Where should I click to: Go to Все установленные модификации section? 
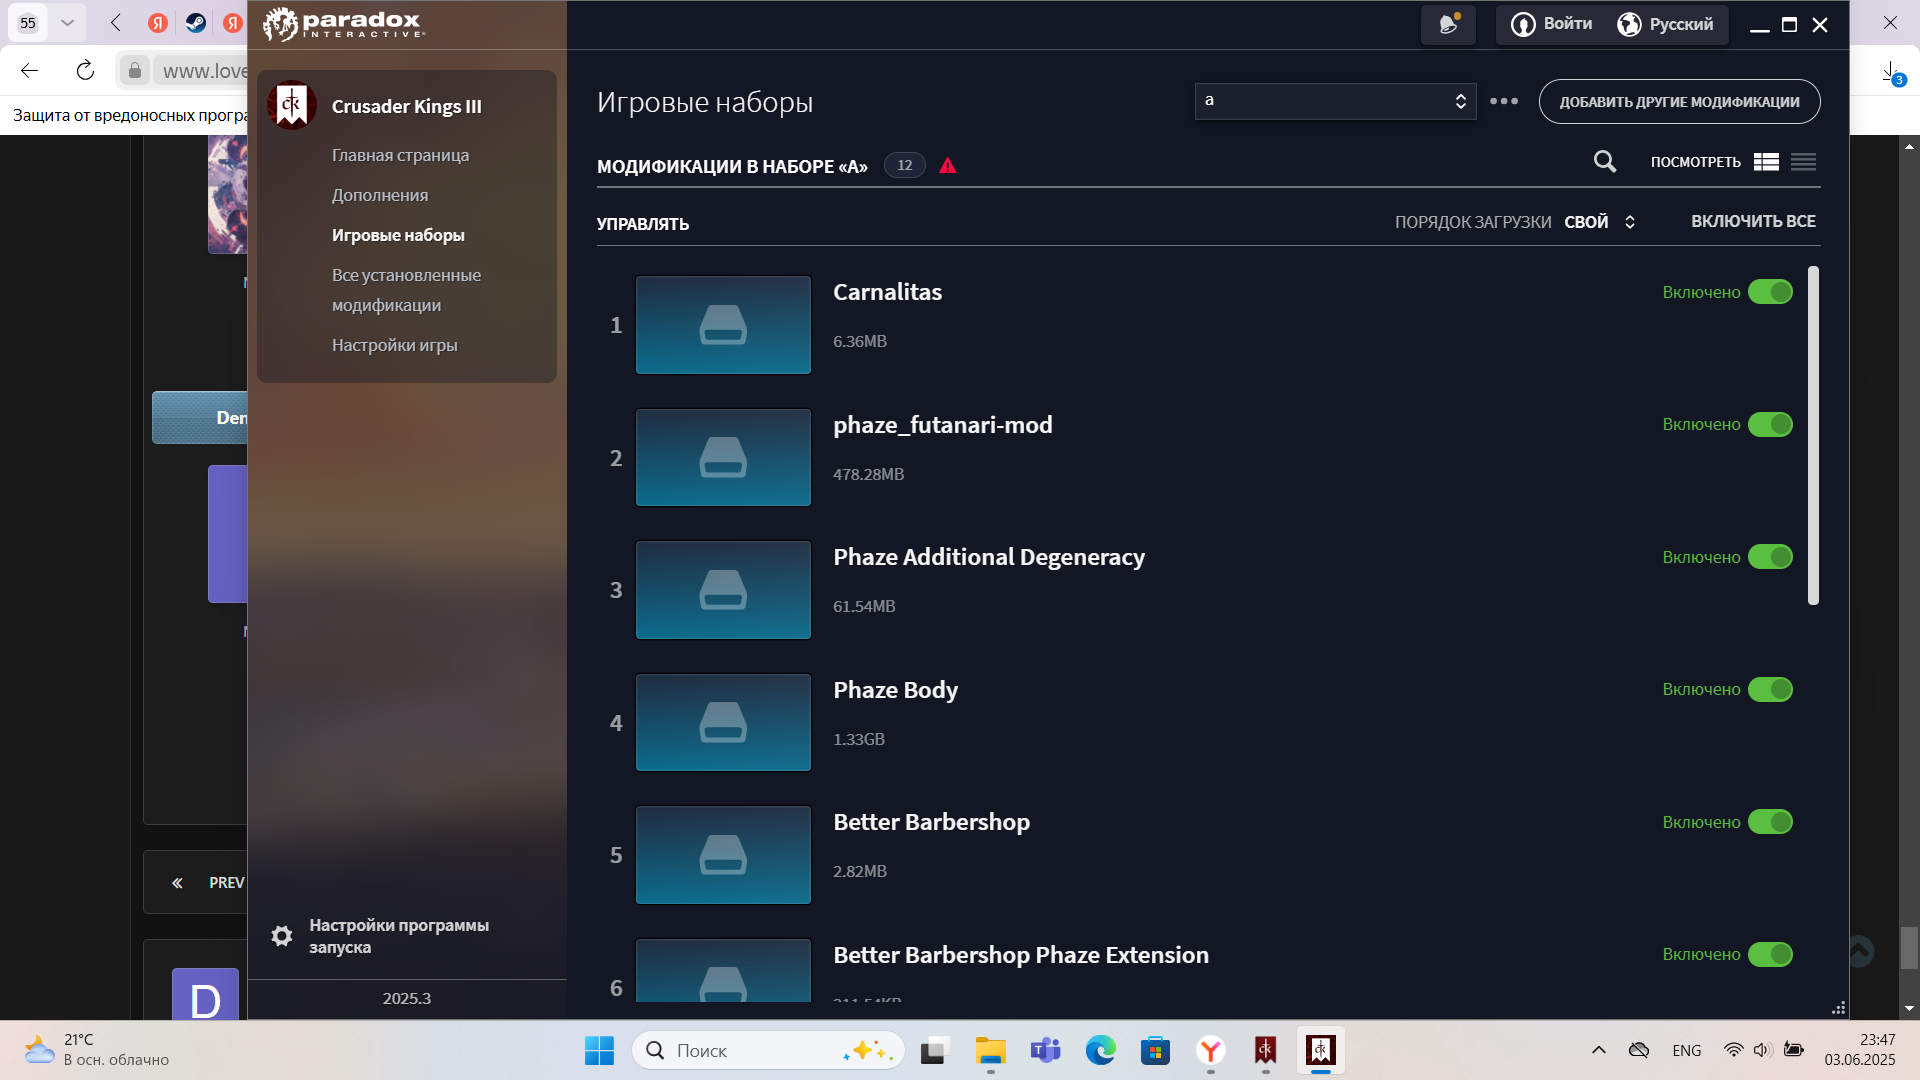coord(406,289)
